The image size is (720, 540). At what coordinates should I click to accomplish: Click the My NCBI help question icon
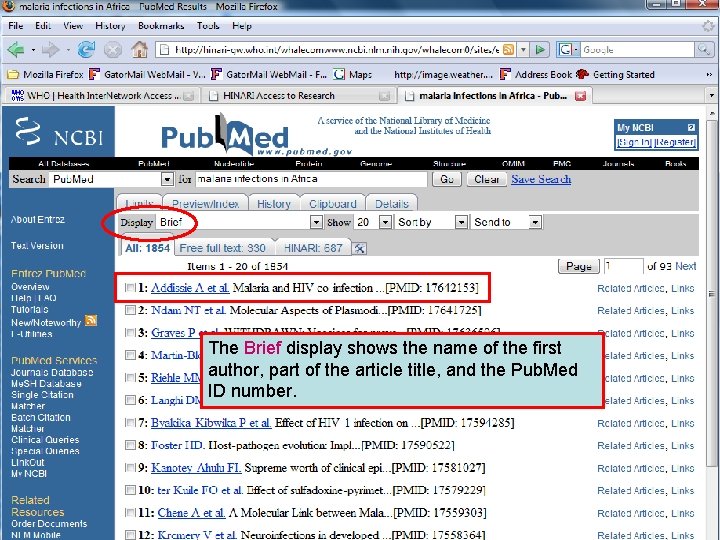coord(691,128)
